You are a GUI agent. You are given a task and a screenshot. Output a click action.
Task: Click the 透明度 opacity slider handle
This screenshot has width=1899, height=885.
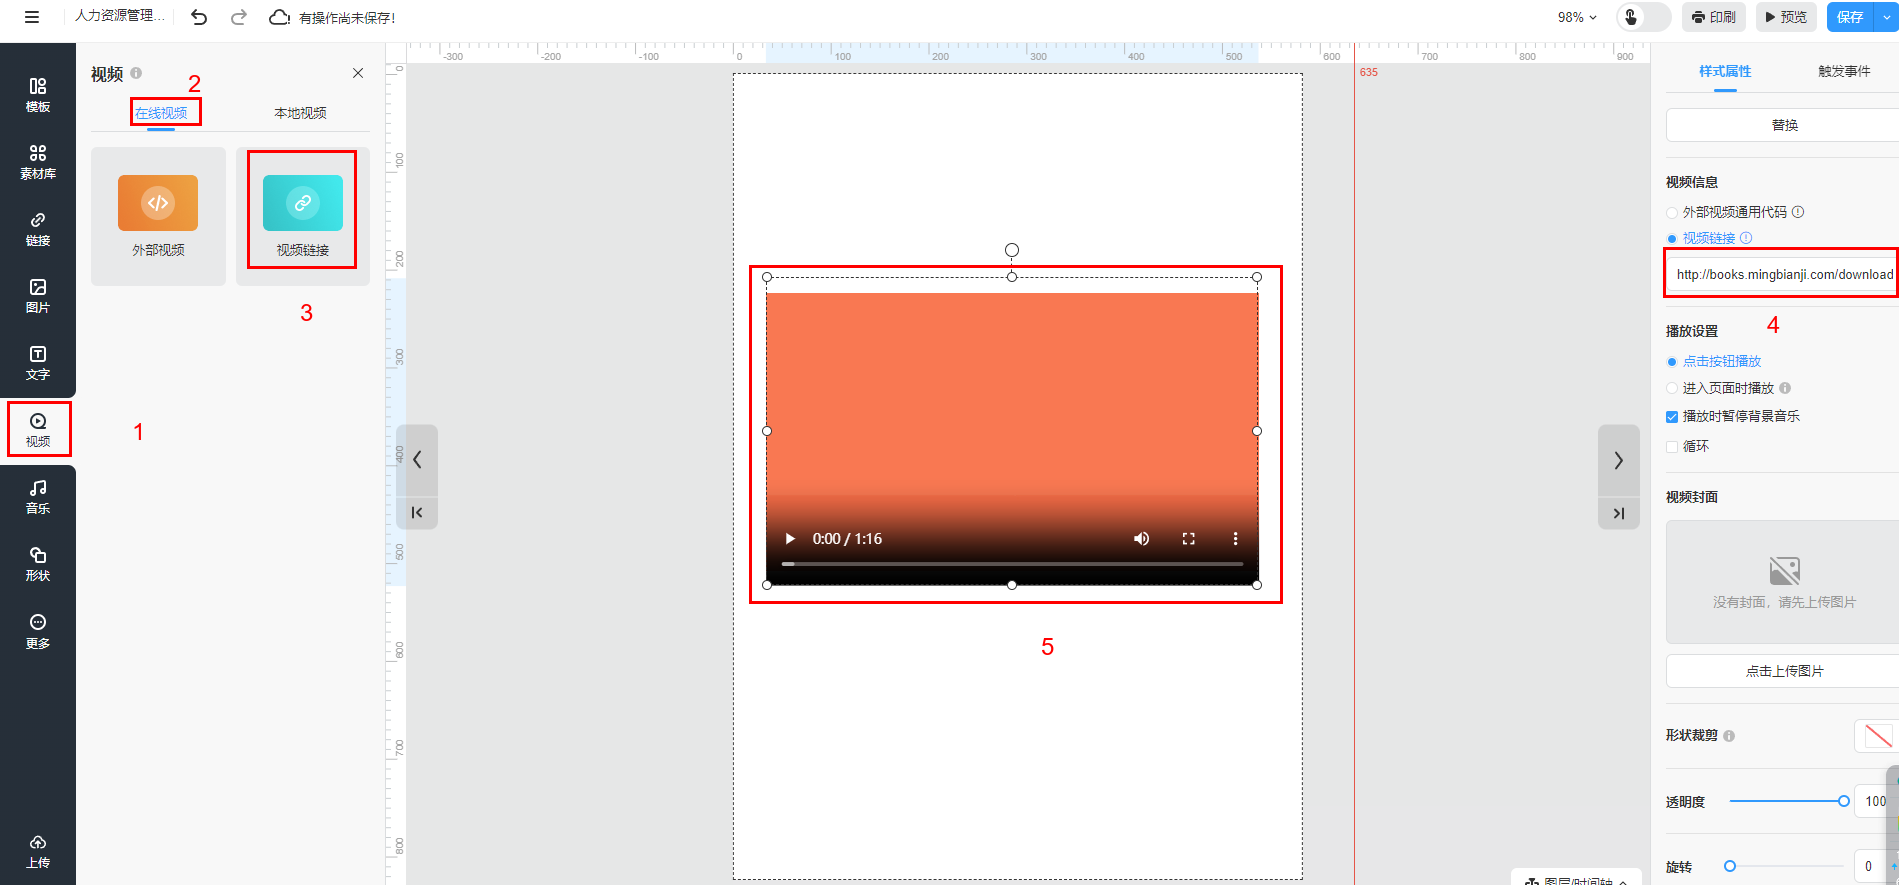(x=1843, y=801)
